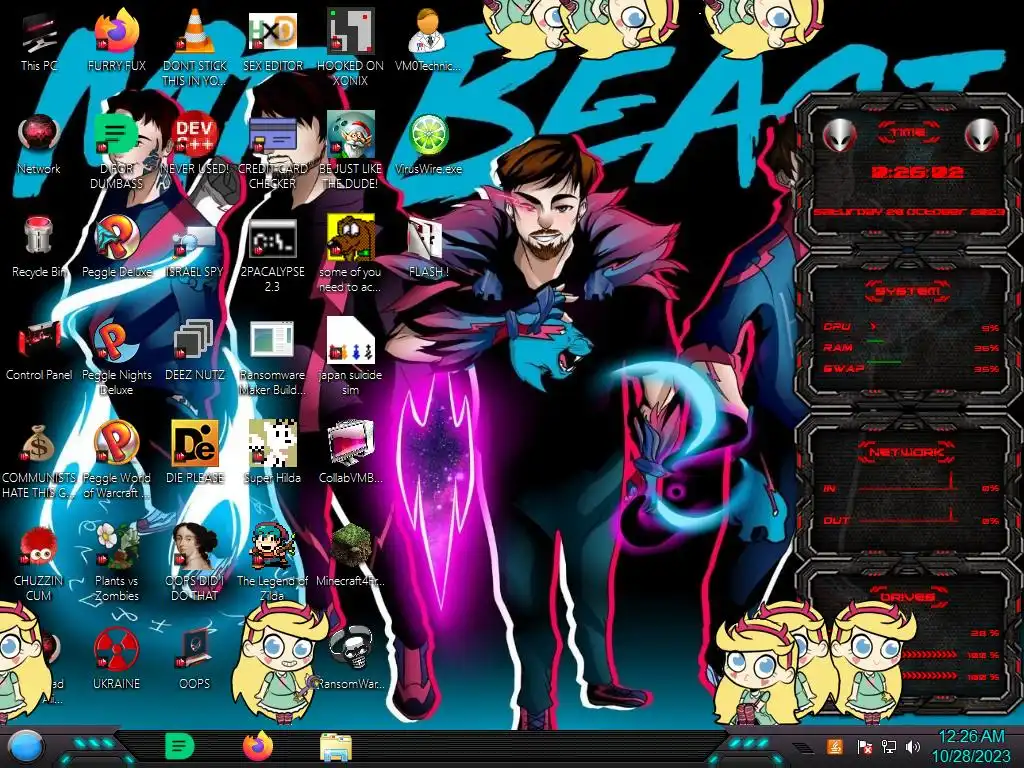Viewport: 1024px width, 768px height.
Task: Launch Firefox from the taskbar
Action: [x=258, y=746]
